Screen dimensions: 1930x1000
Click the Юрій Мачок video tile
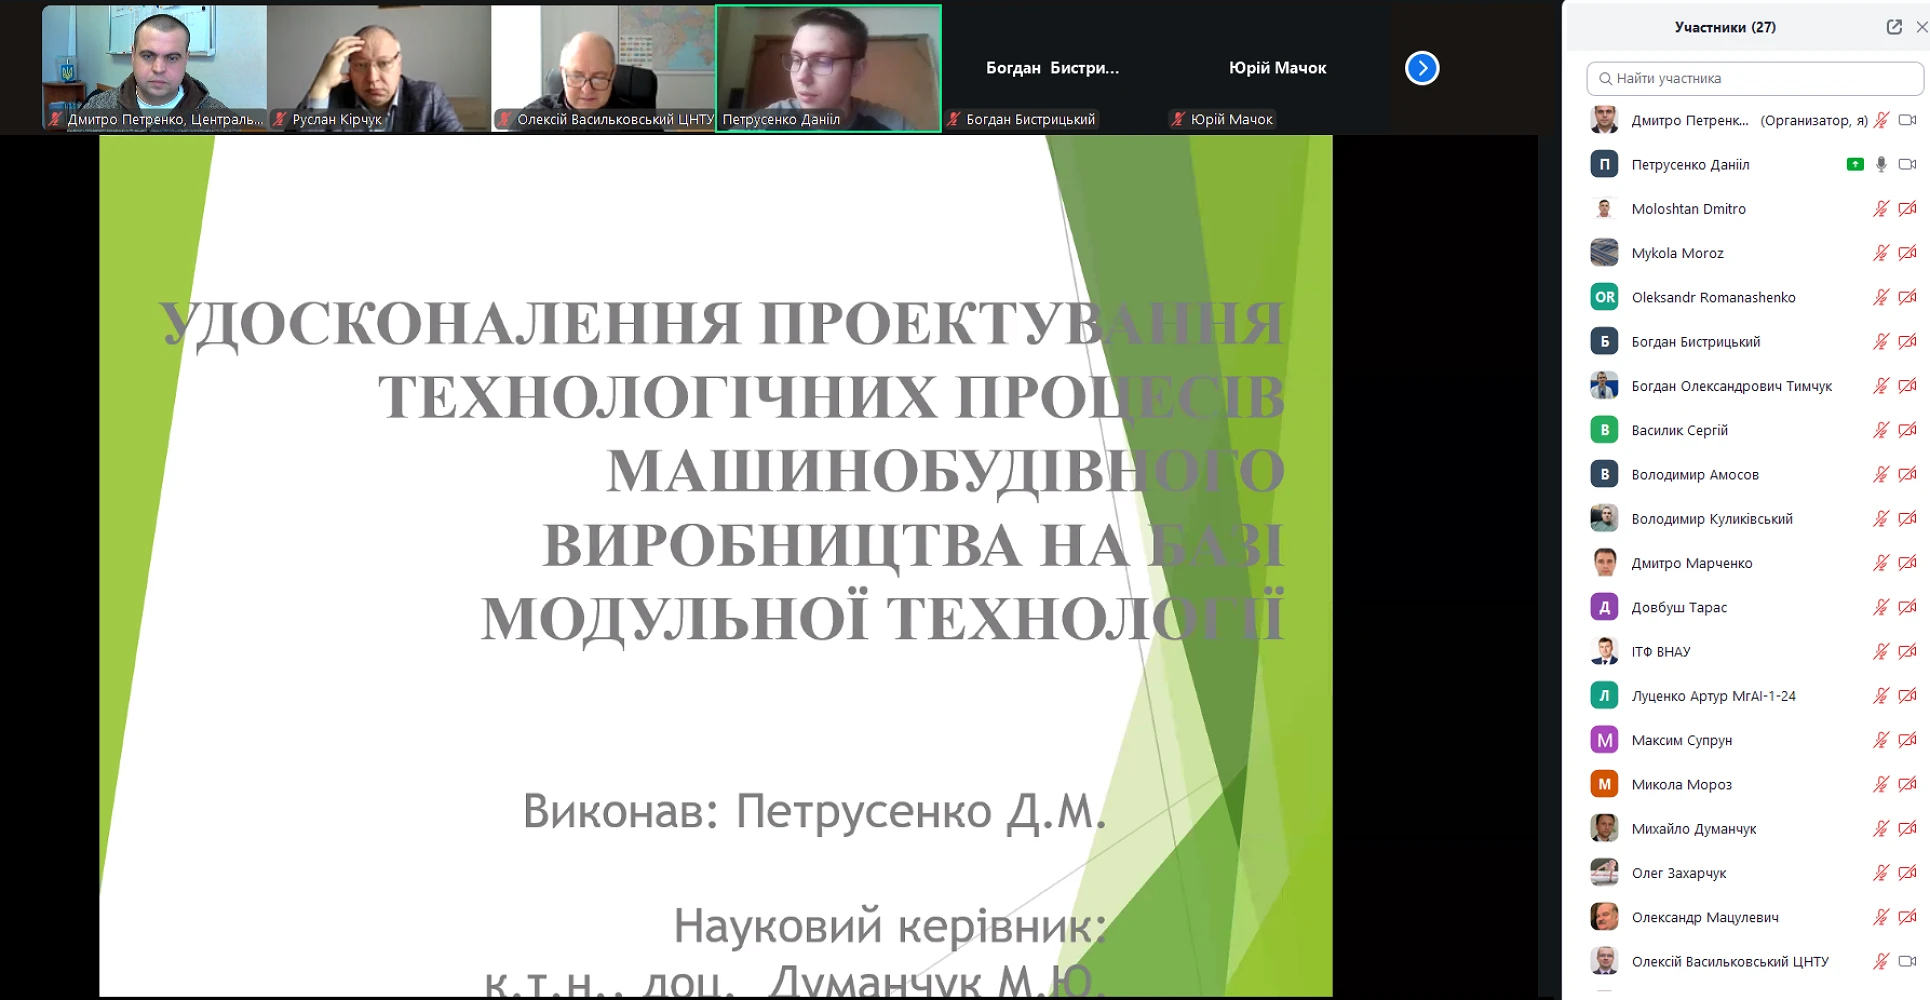pyautogui.click(x=1277, y=68)
